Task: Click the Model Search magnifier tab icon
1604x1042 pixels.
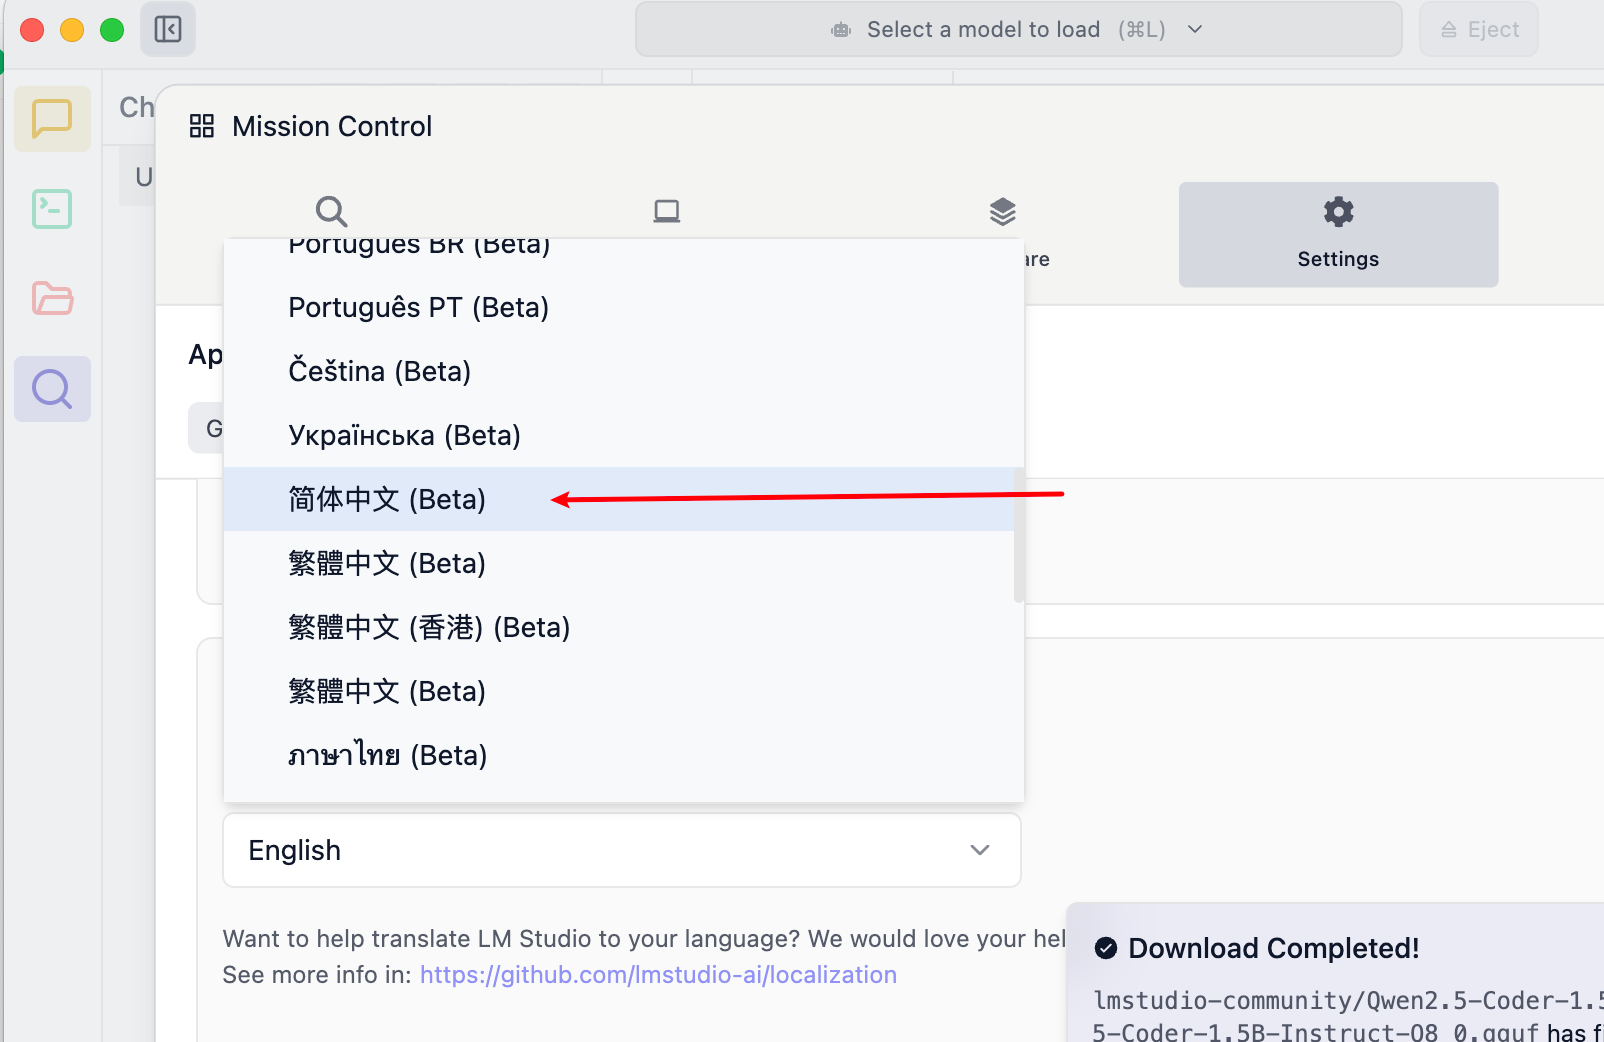Action: pyautogui.click(x=331, y=211)
